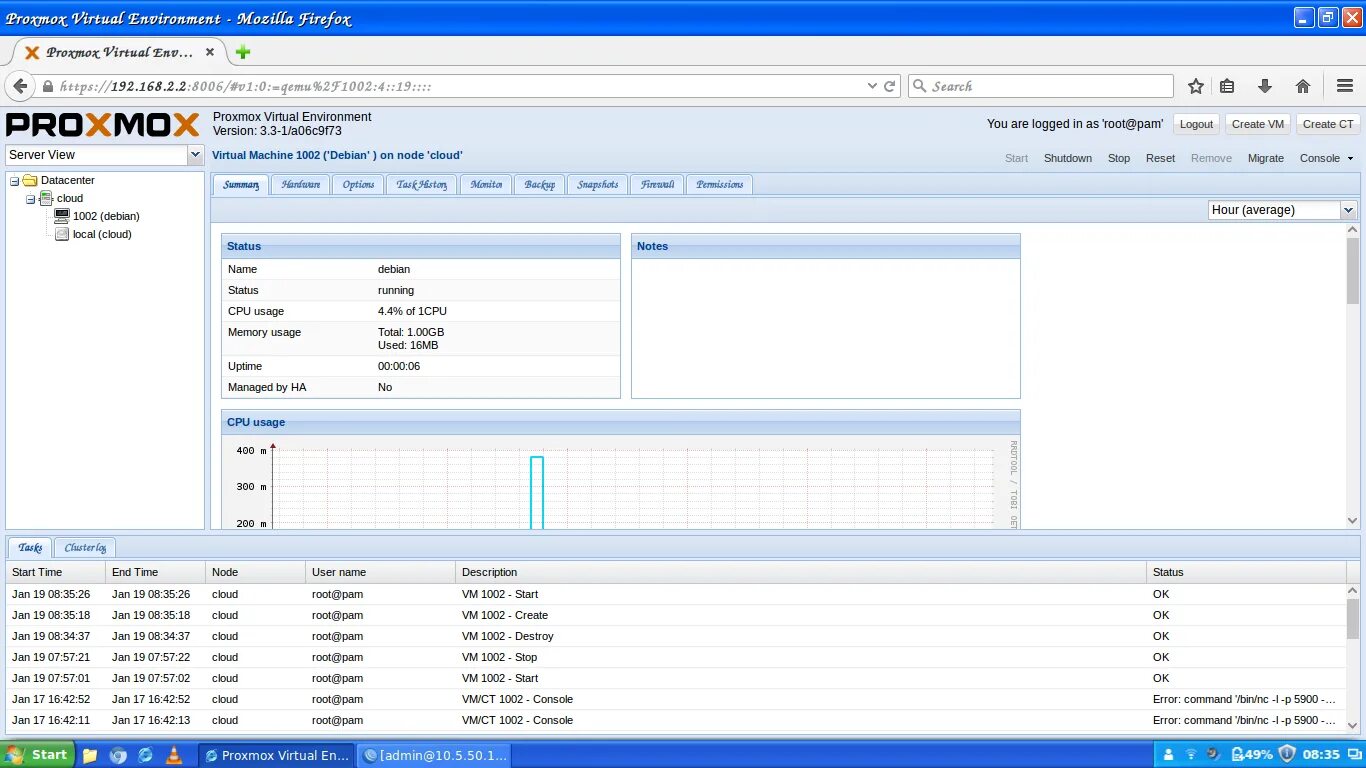This screenshot has width=1366, height=768.
Task: Open the Monitor tab
Action: (486, 184)
